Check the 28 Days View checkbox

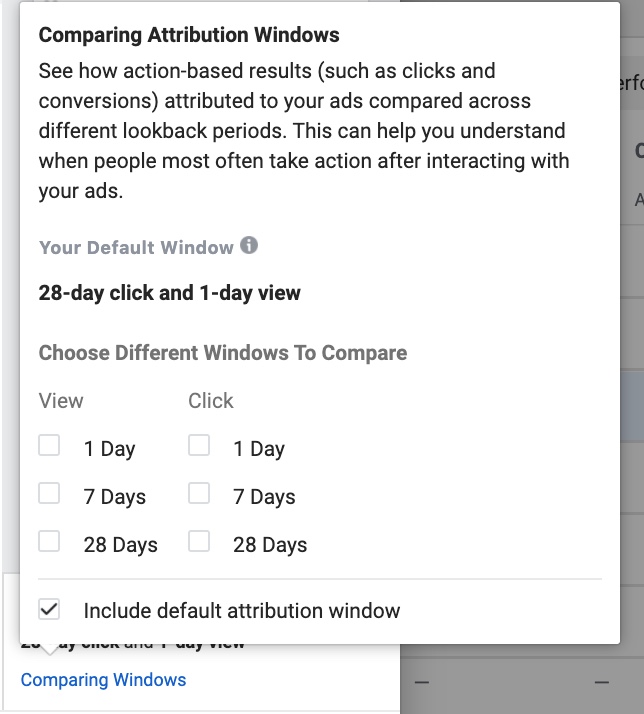[49, 541]
